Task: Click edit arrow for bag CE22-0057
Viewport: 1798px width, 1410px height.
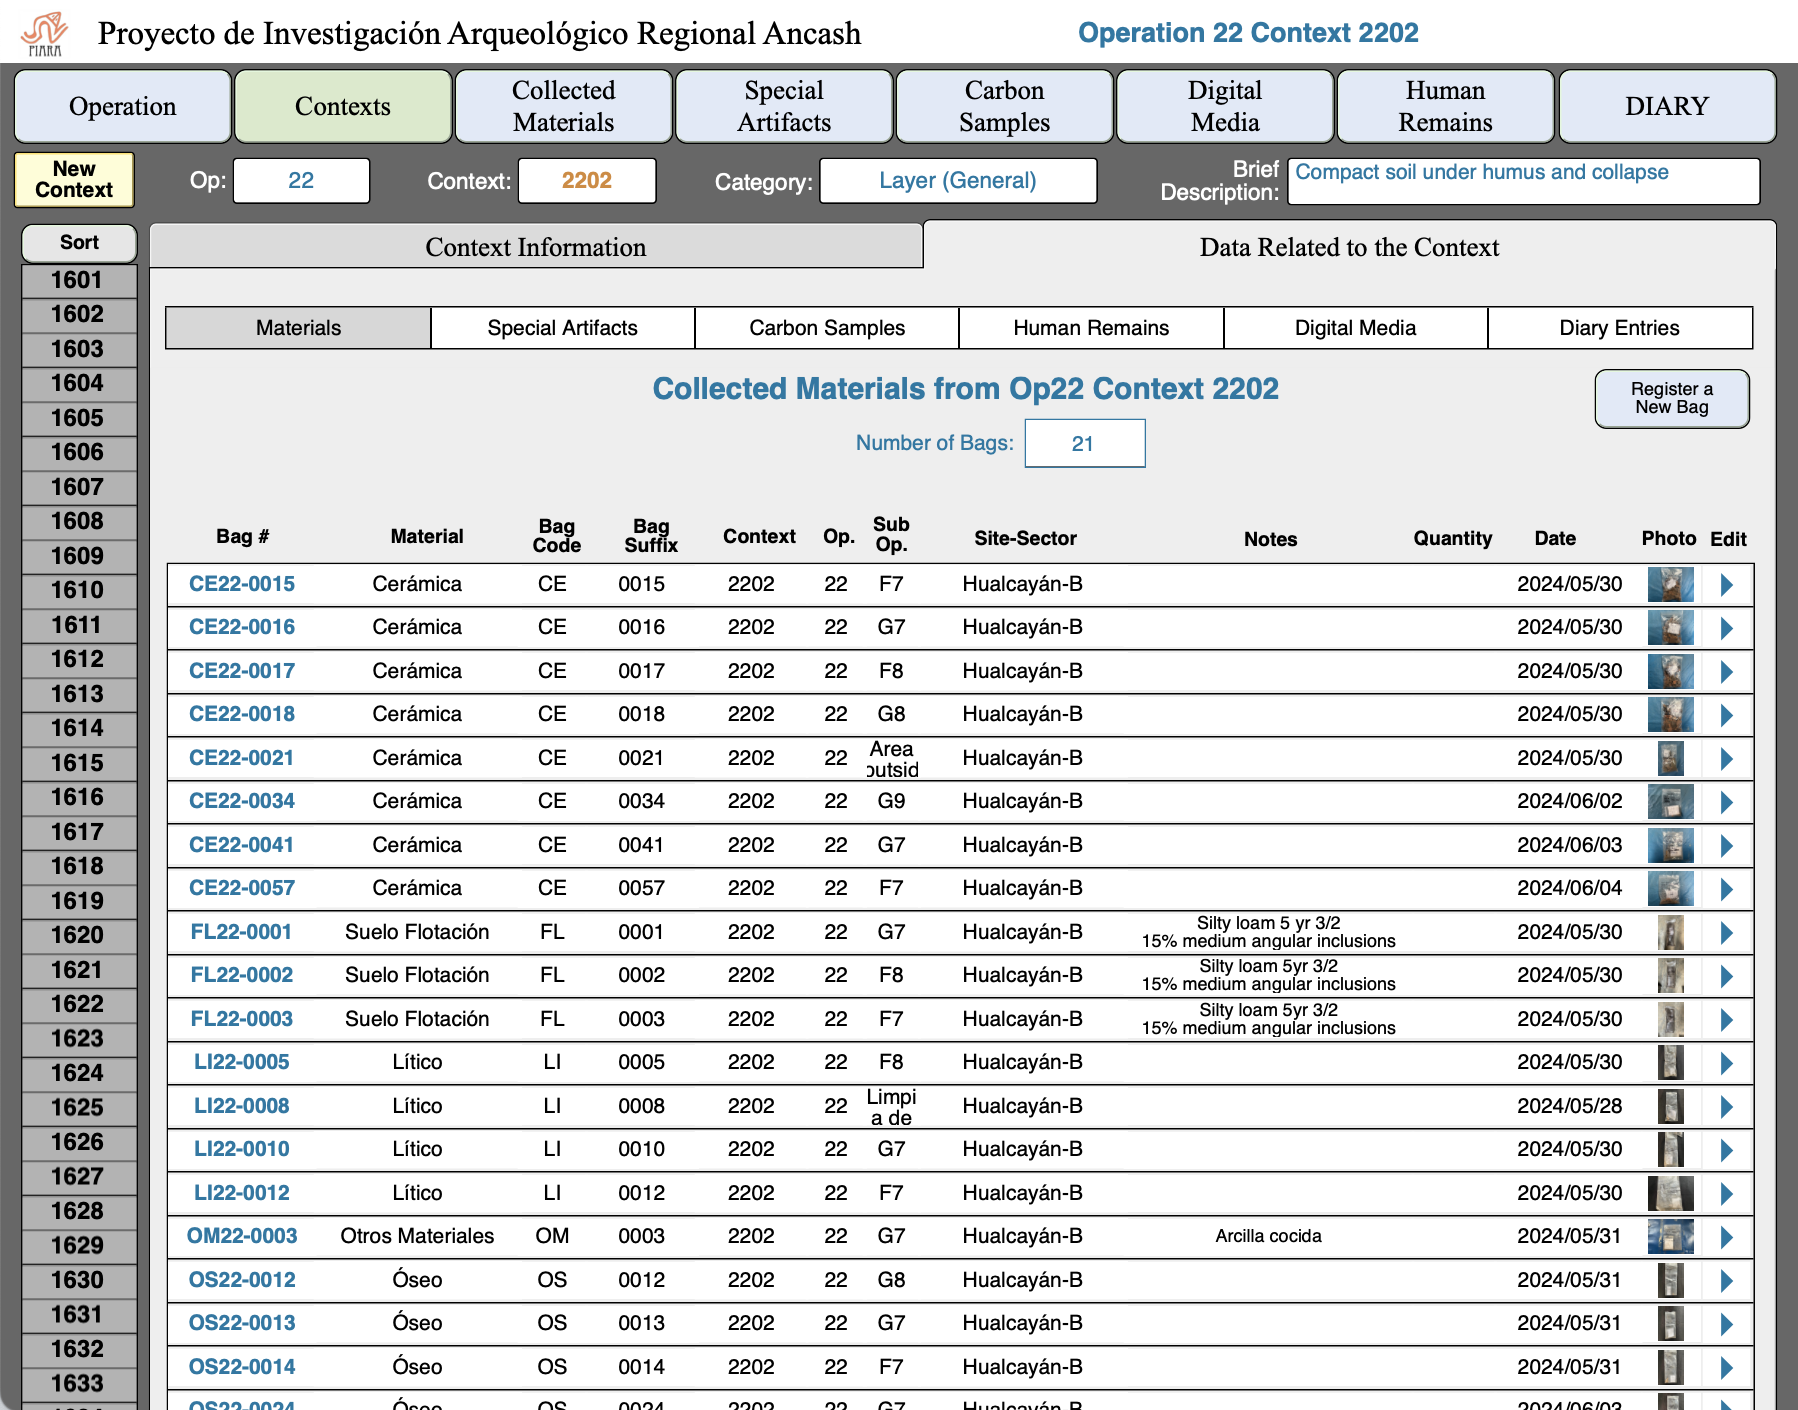Action: (x=1726, y=889)
